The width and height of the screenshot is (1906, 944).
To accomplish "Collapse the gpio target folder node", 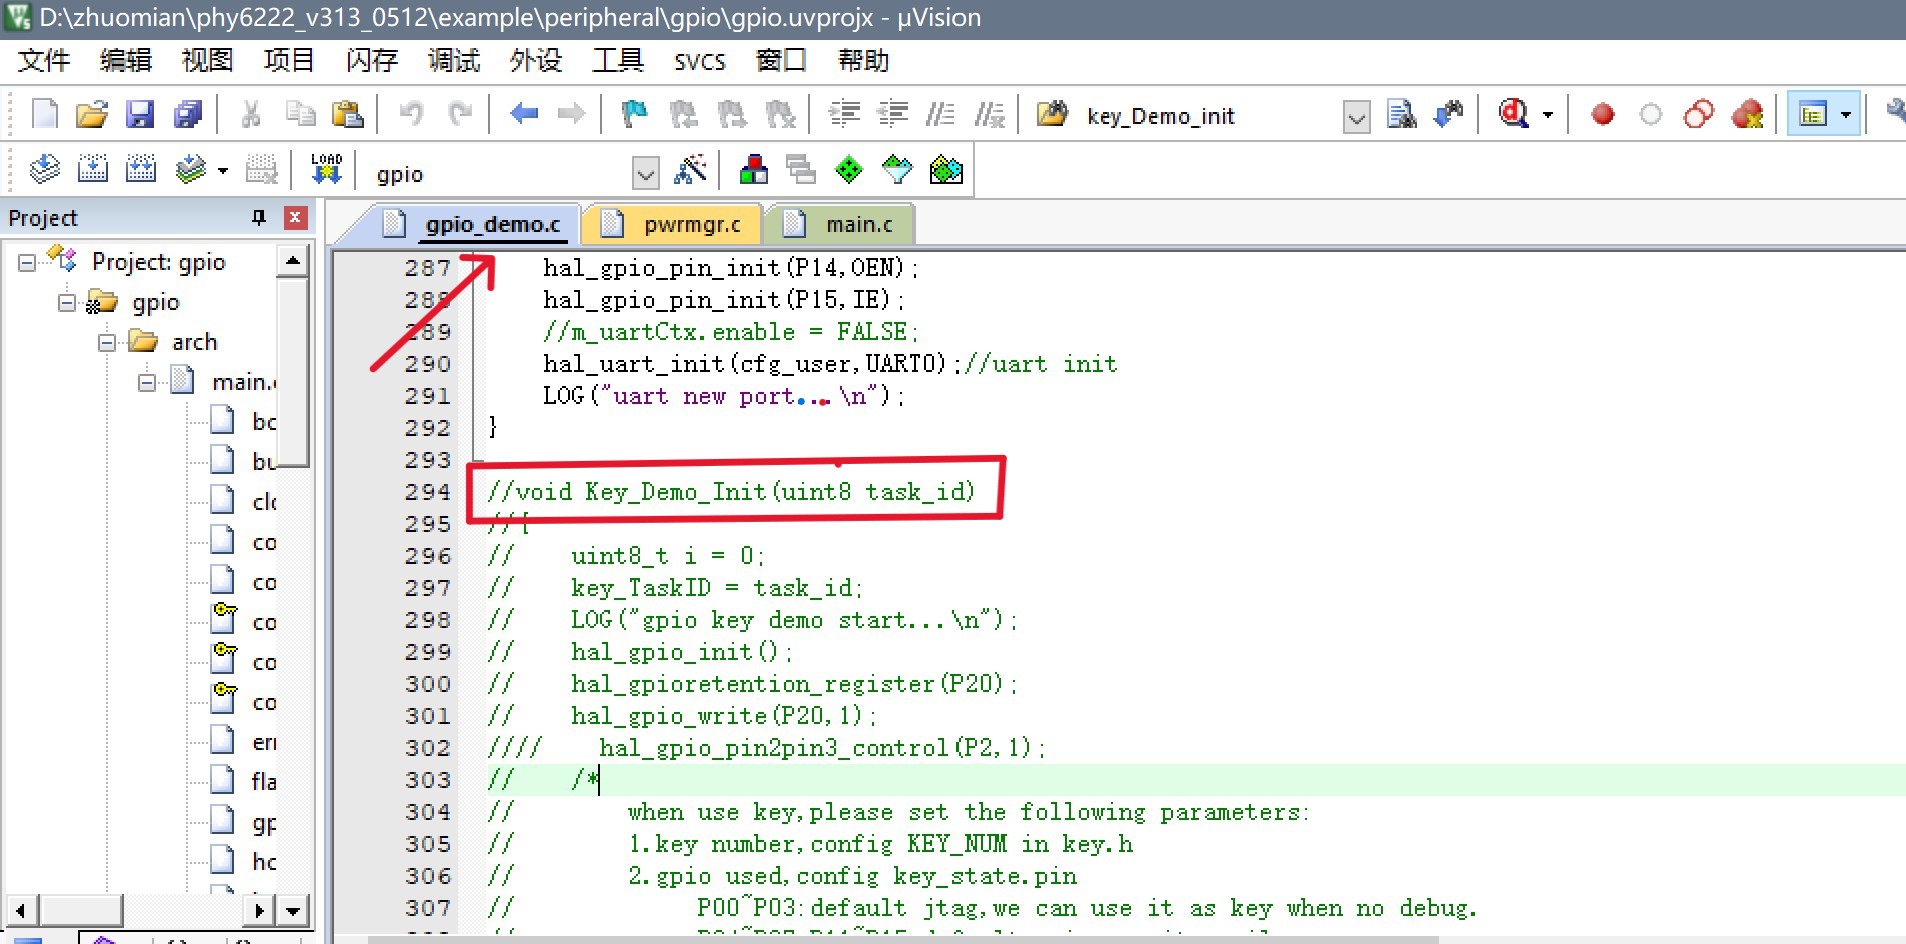I will [67, 303].
